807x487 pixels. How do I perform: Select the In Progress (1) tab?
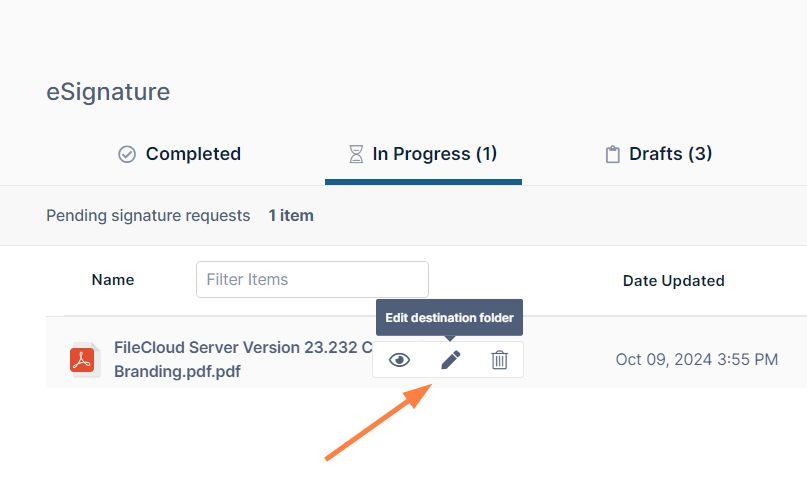click(434, 154)
